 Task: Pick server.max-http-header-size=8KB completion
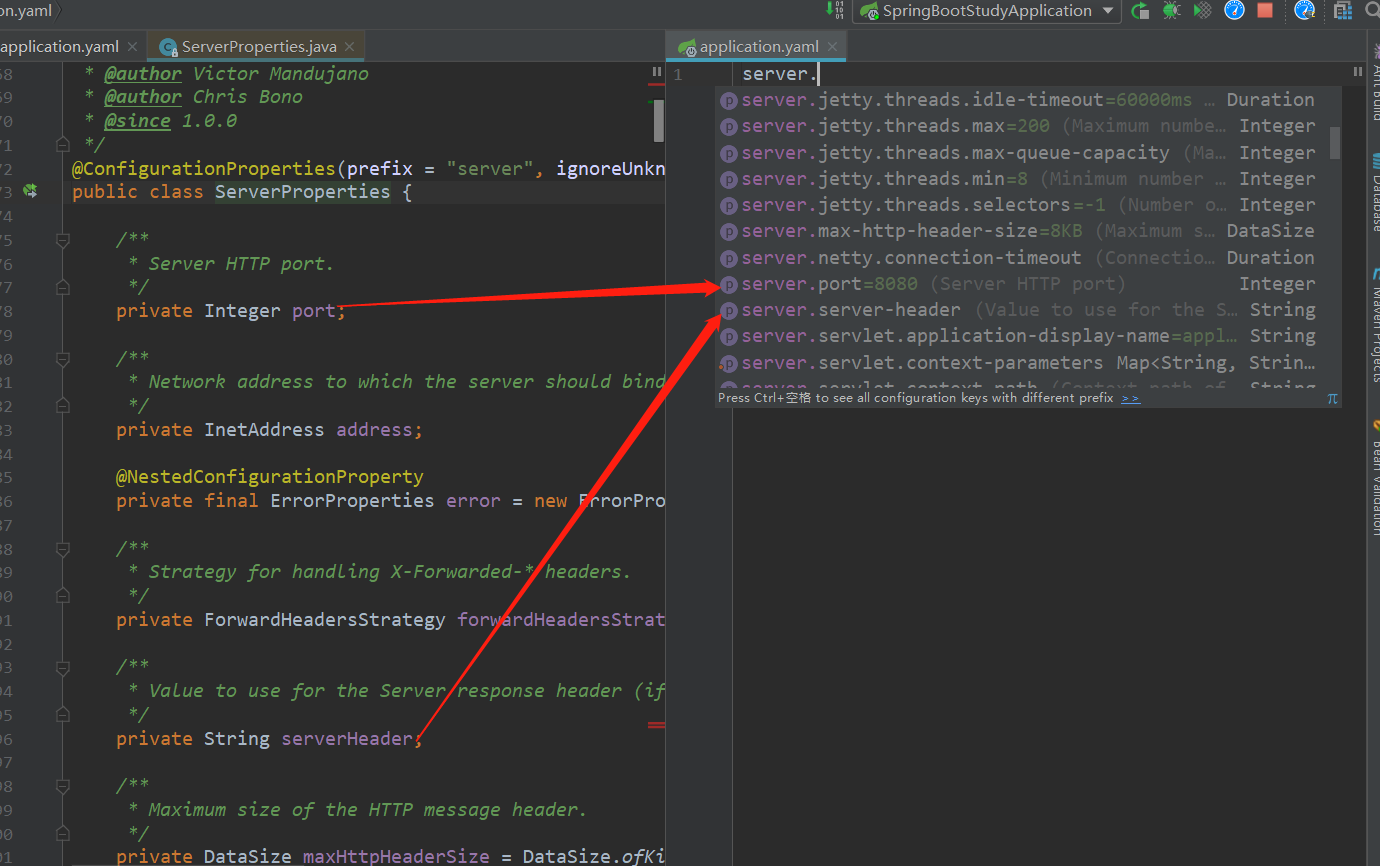point(1022,231)
